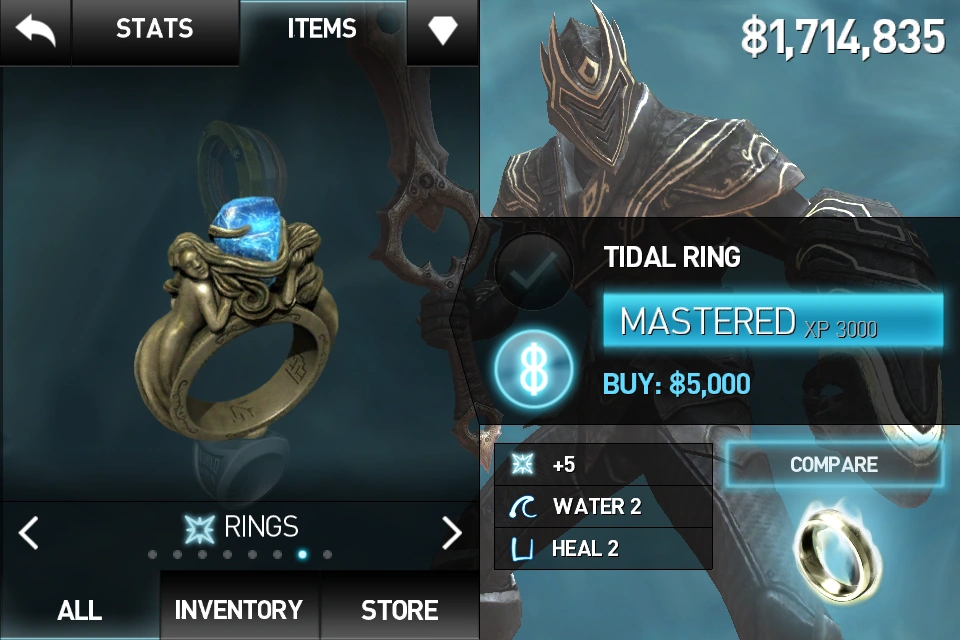Tap the dollar buy coin icon
This screenshot has height=640, width=960.
point(533,369)
